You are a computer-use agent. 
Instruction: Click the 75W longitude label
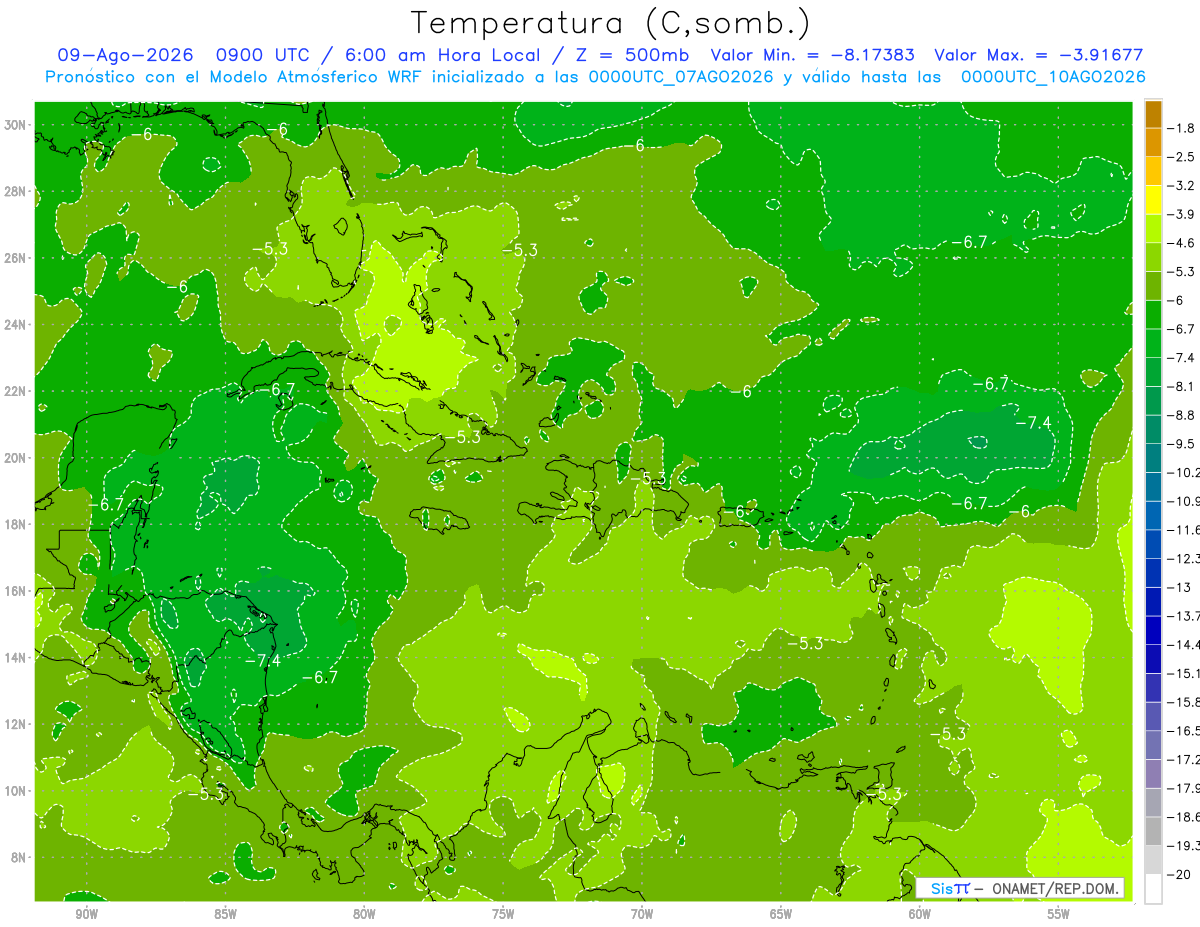[503, 914]
